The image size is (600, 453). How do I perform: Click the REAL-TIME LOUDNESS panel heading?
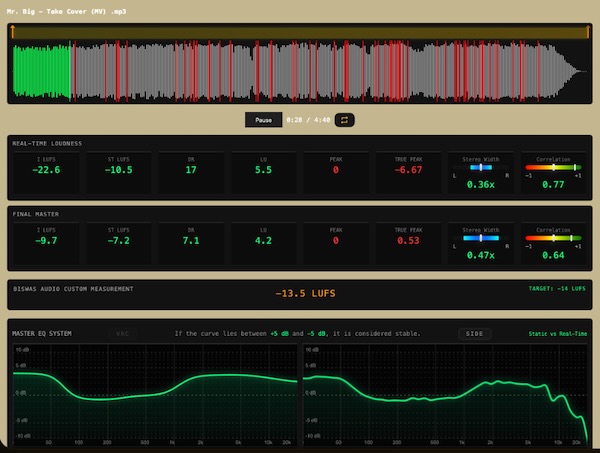tap(47, 143)
